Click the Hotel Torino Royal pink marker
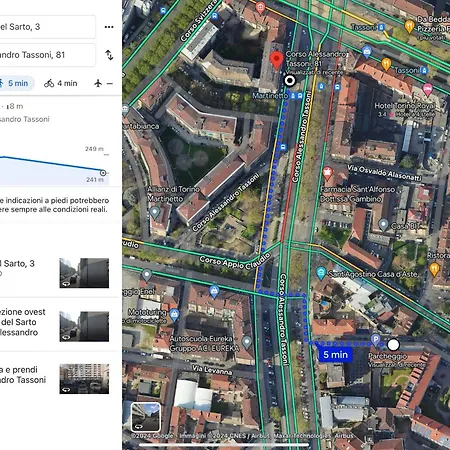This screenshot has height=450, width=450. [427, 89]
